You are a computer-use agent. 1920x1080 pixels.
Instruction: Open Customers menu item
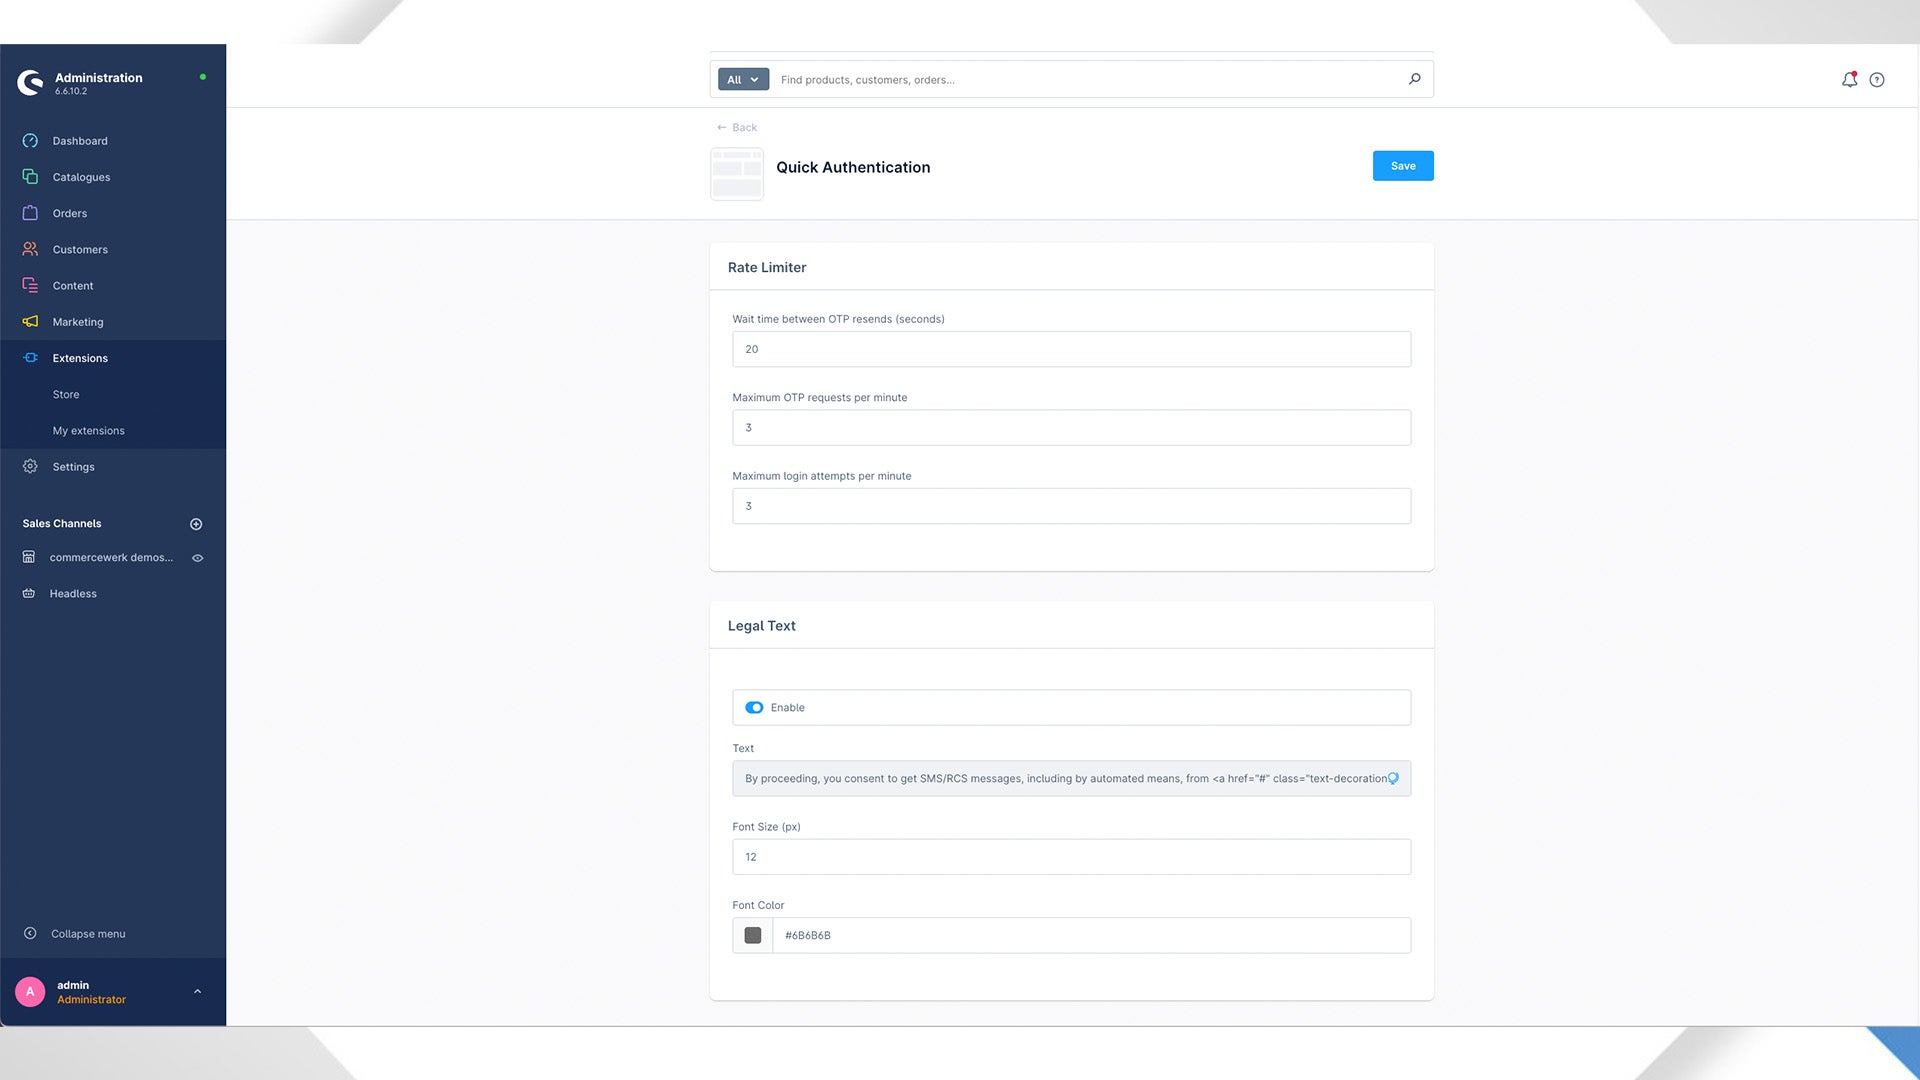80,249
